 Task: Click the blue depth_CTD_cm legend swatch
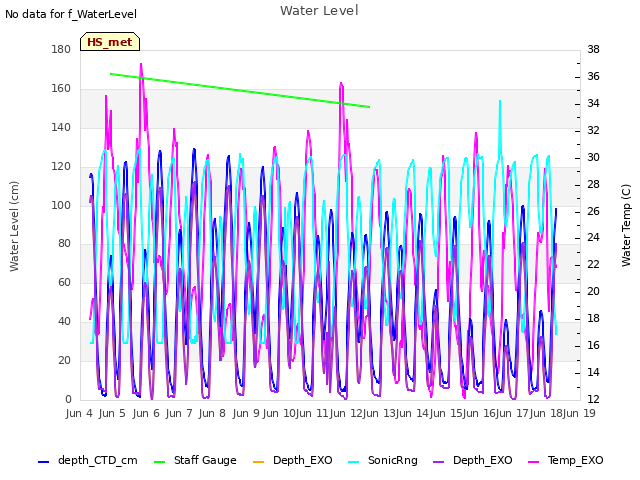tap(43, 462)
